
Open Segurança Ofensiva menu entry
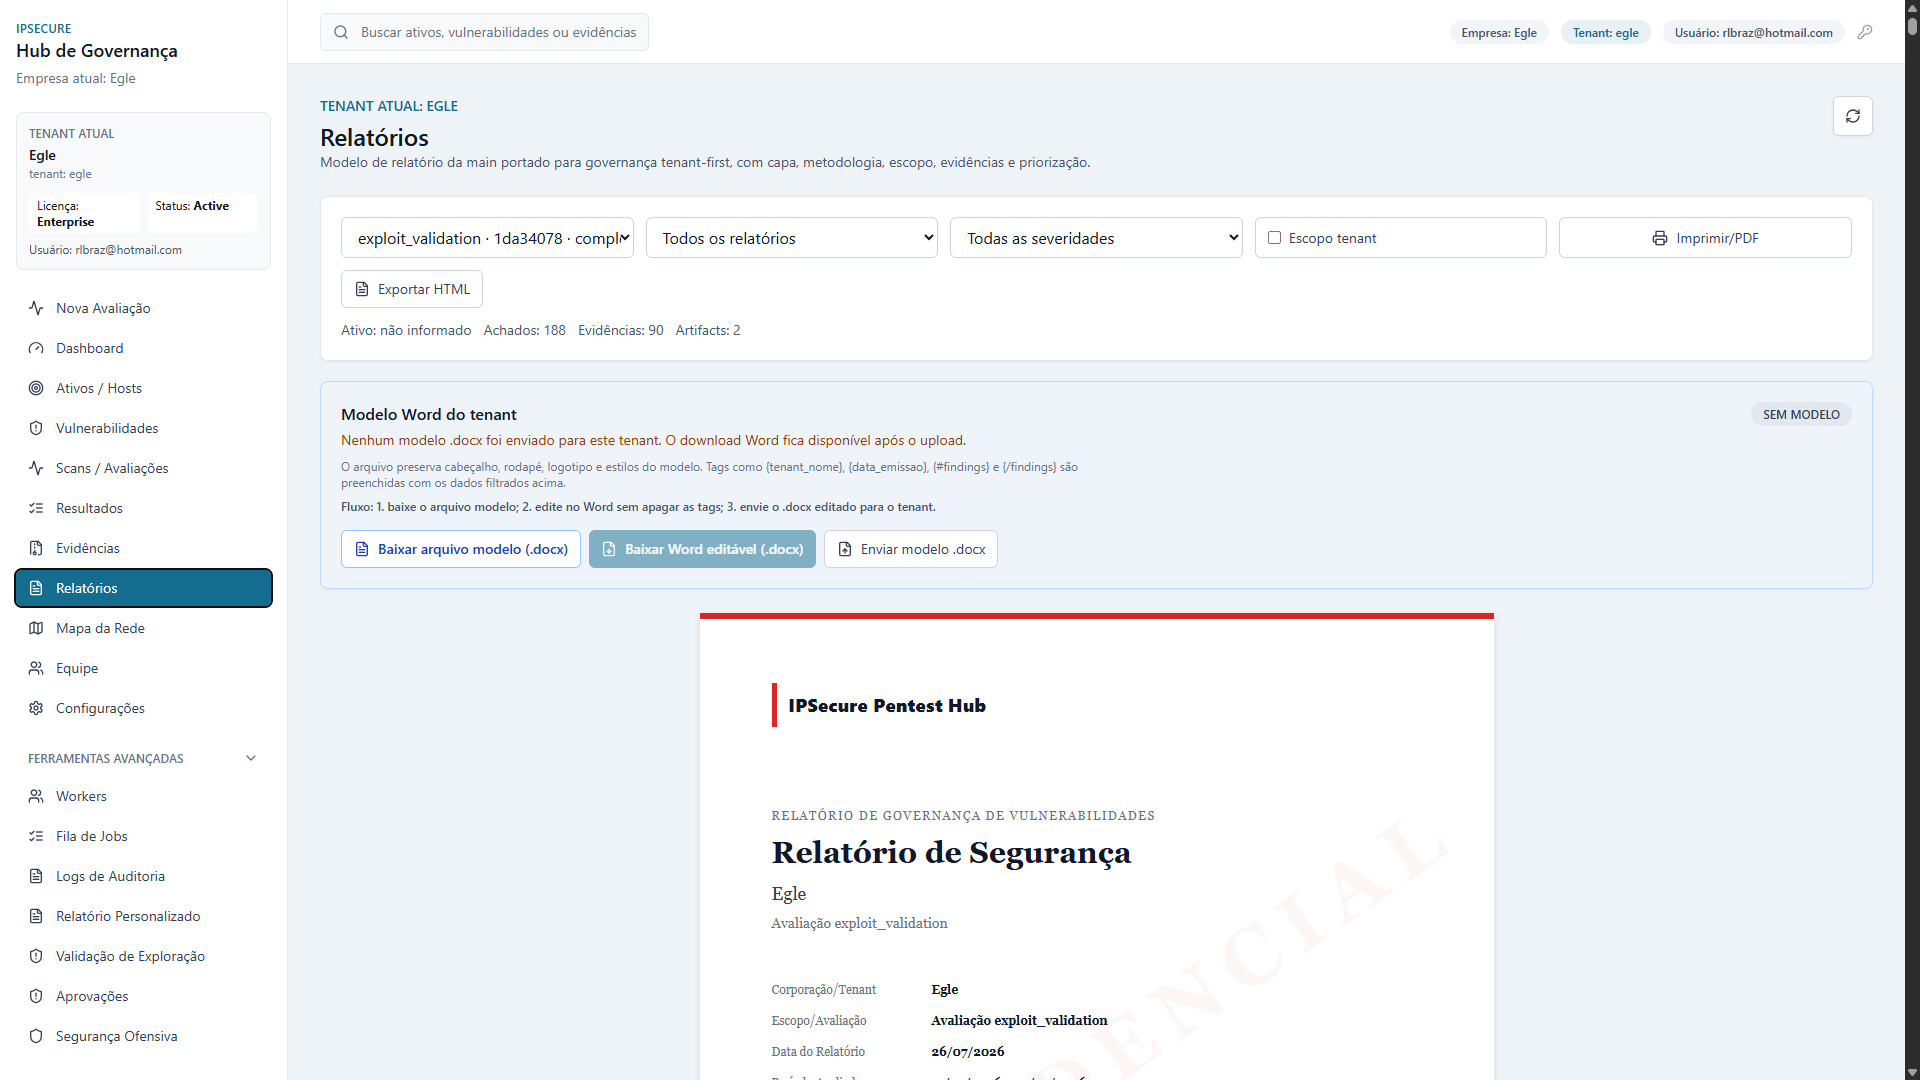(143, 1036)
